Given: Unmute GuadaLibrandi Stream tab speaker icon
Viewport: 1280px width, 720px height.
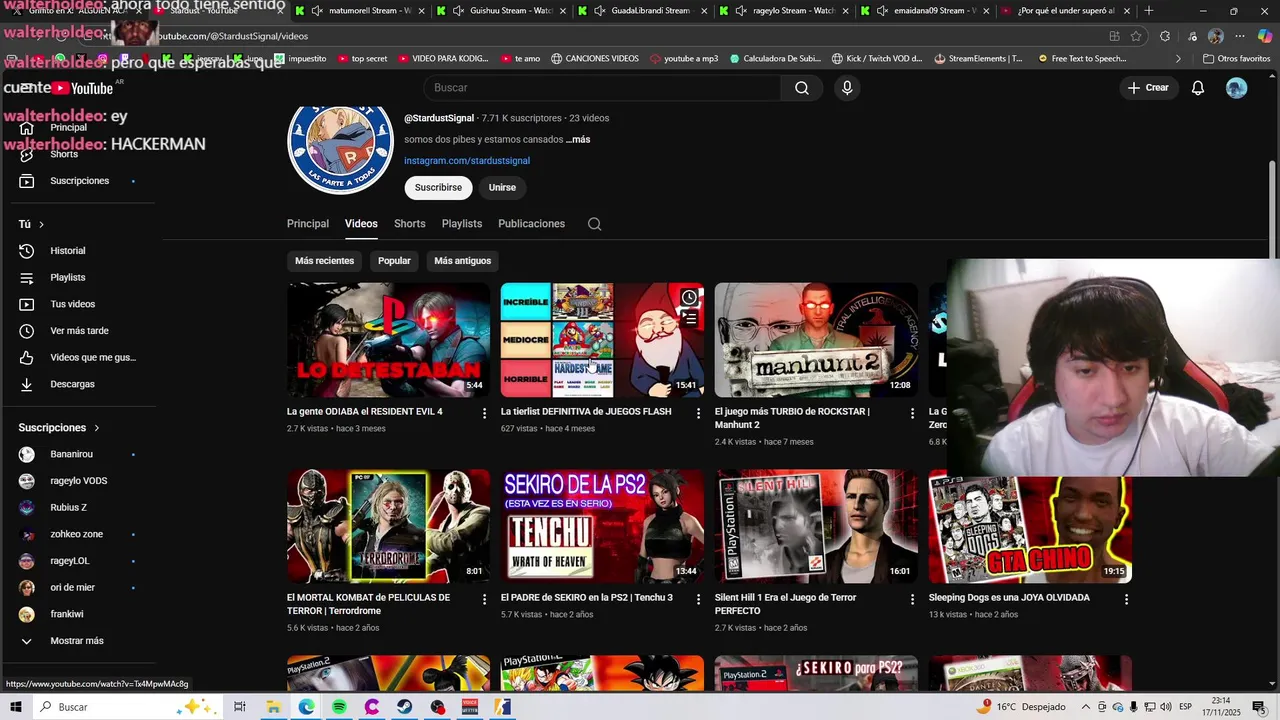Looking at the screenshot, I should click(599, 11).
